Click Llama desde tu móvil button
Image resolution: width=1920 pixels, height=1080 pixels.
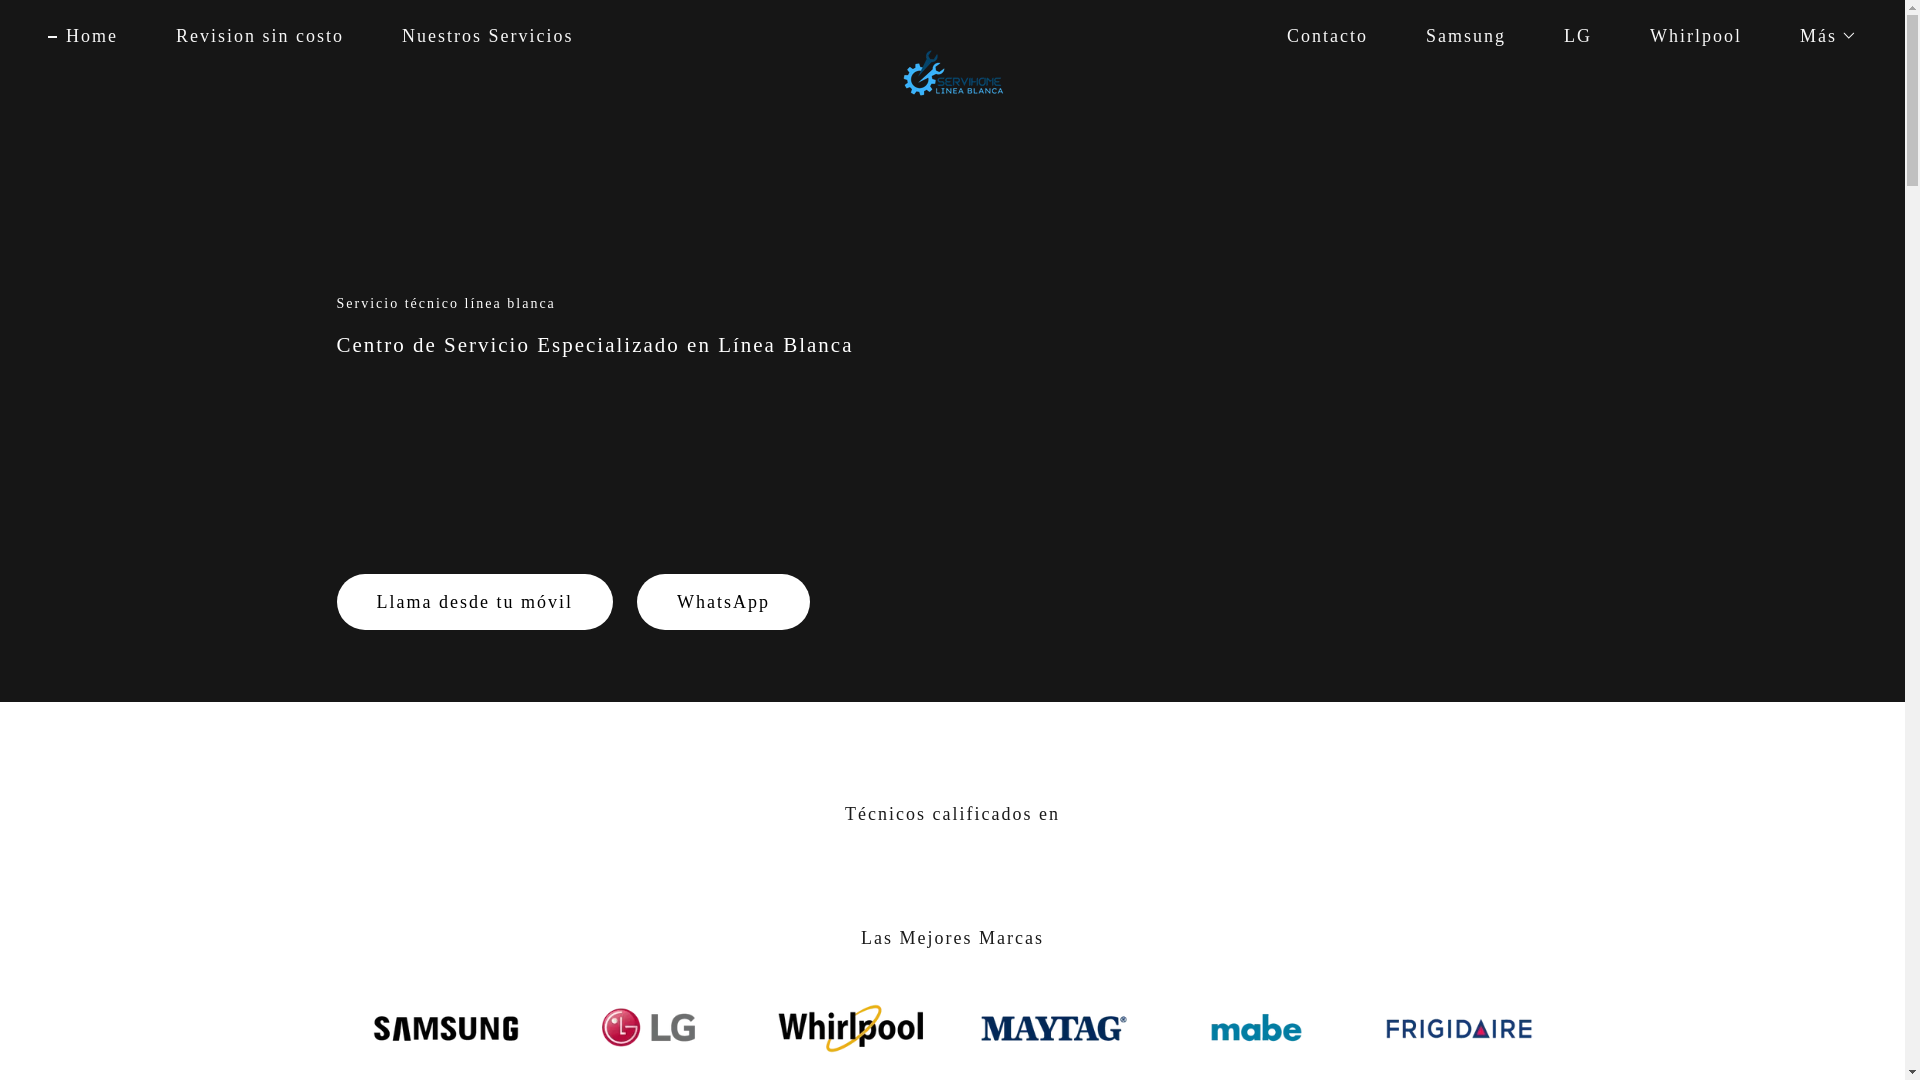pos(474,602)
